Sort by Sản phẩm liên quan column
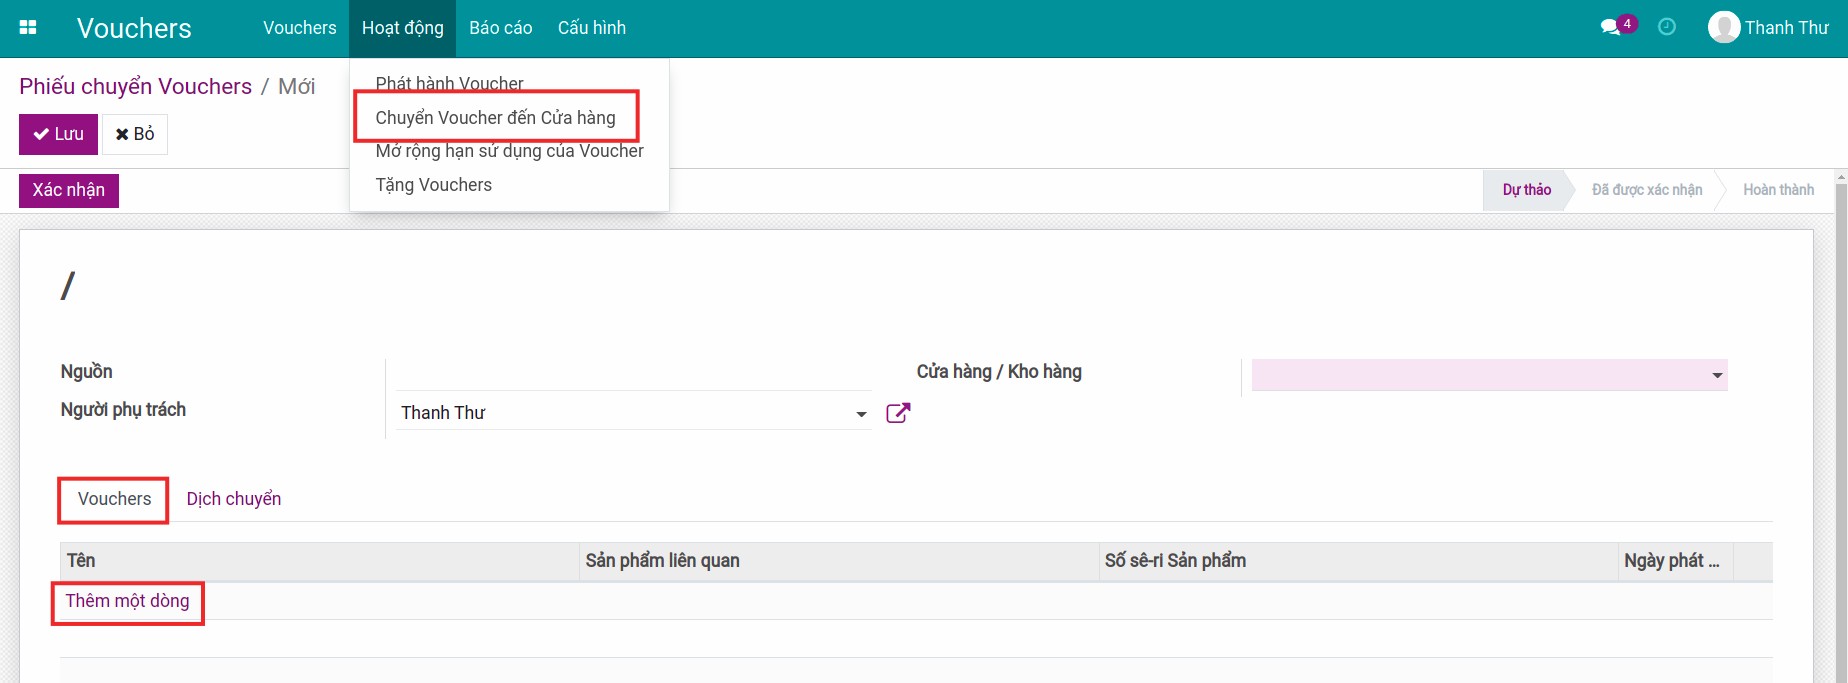Viewport: 1848px width, 683px height. tap(839, 561)
